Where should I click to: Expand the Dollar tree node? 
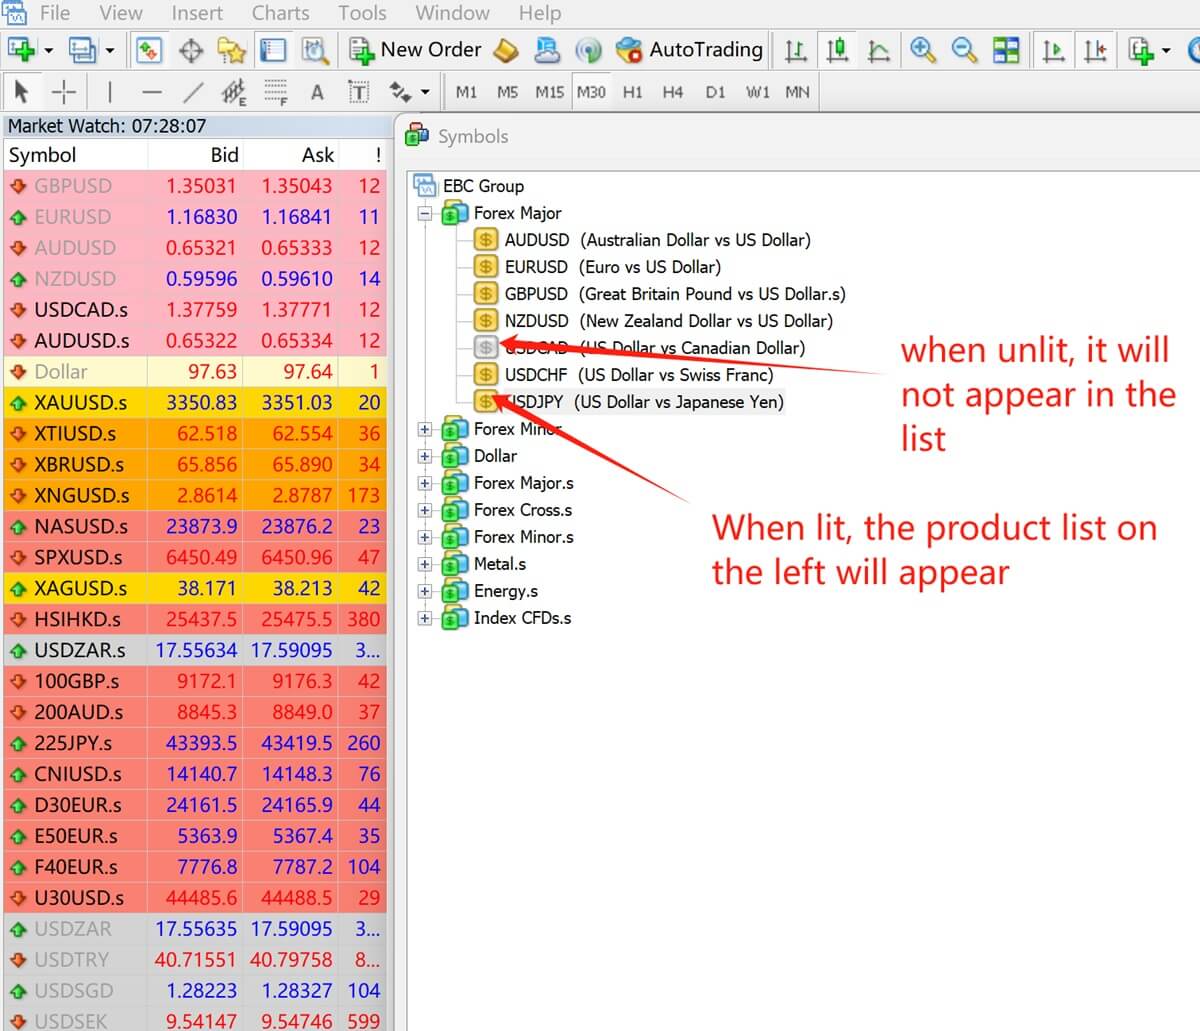pyautogui.click(x=425, y=456)
